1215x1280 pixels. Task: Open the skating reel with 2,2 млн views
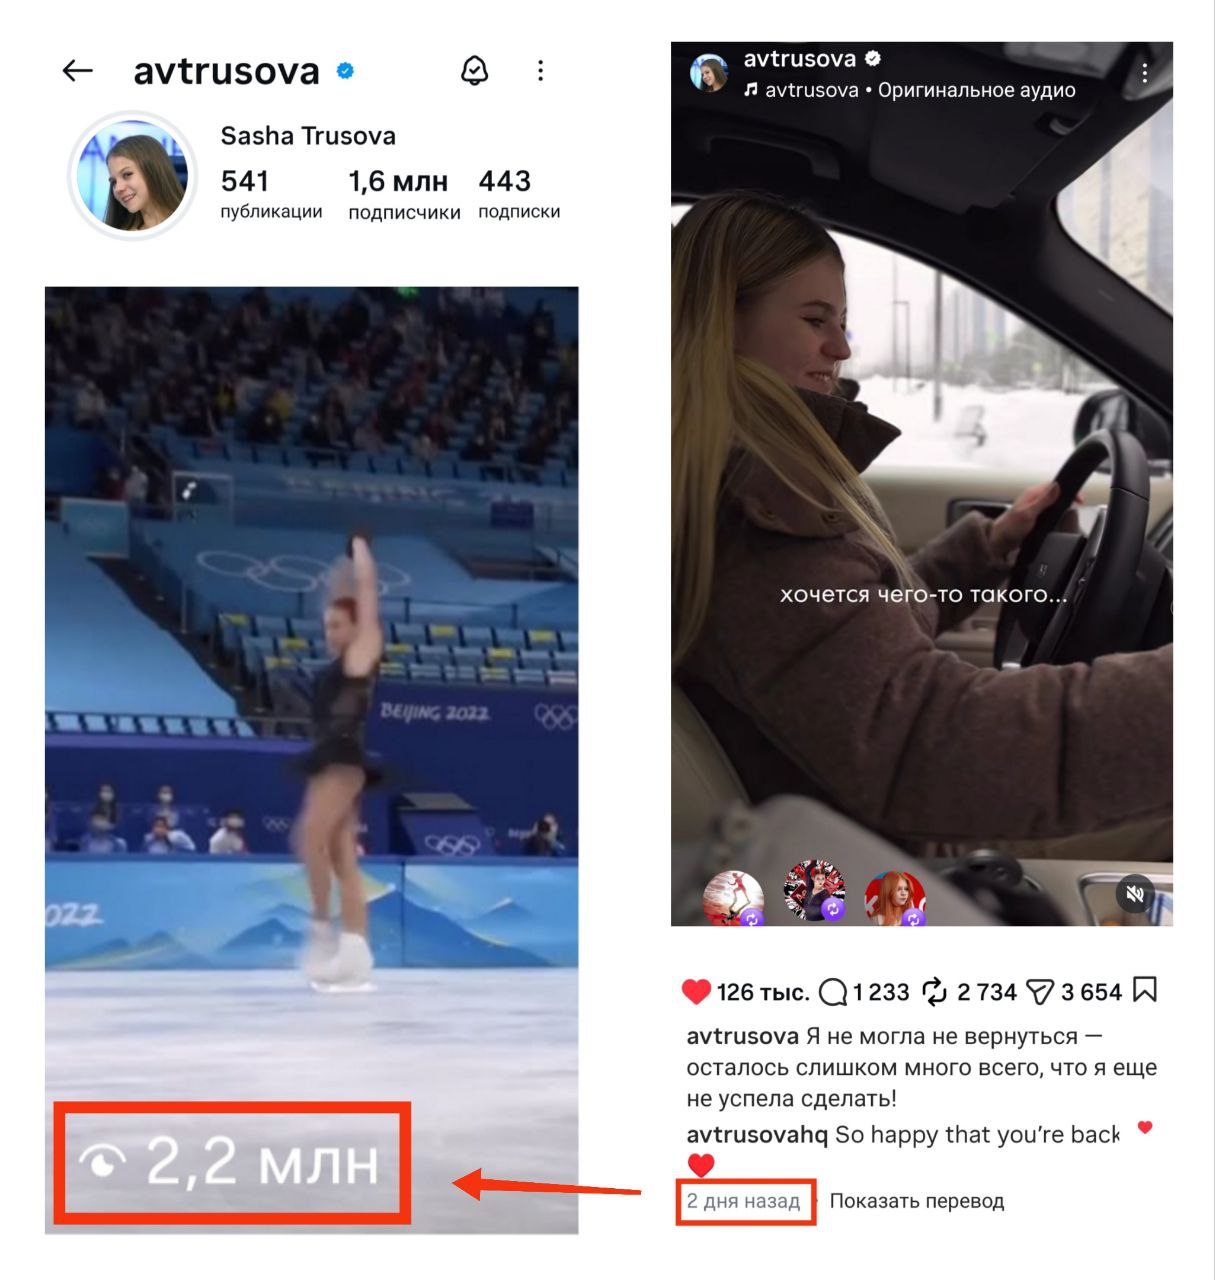pos(311,759)
